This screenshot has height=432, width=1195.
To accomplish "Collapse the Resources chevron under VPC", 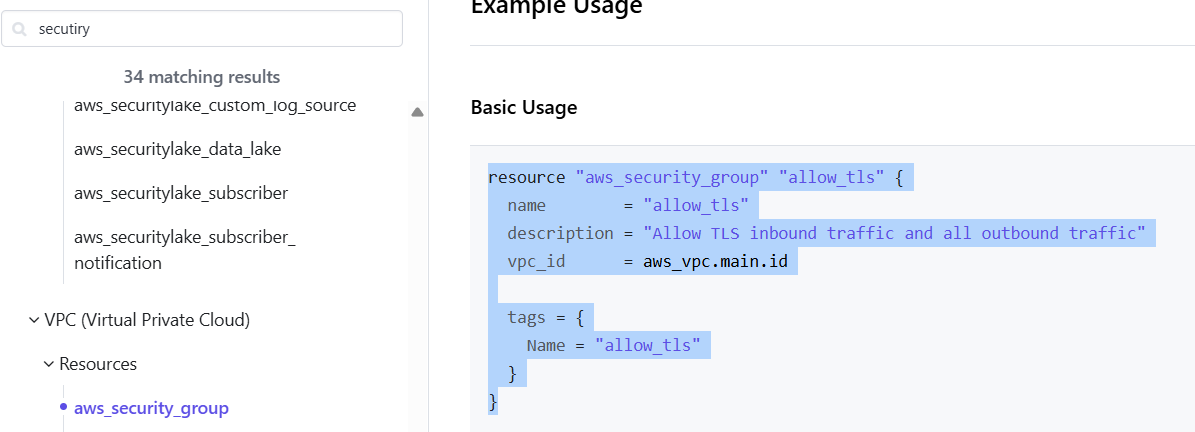I will coord(49,365).
